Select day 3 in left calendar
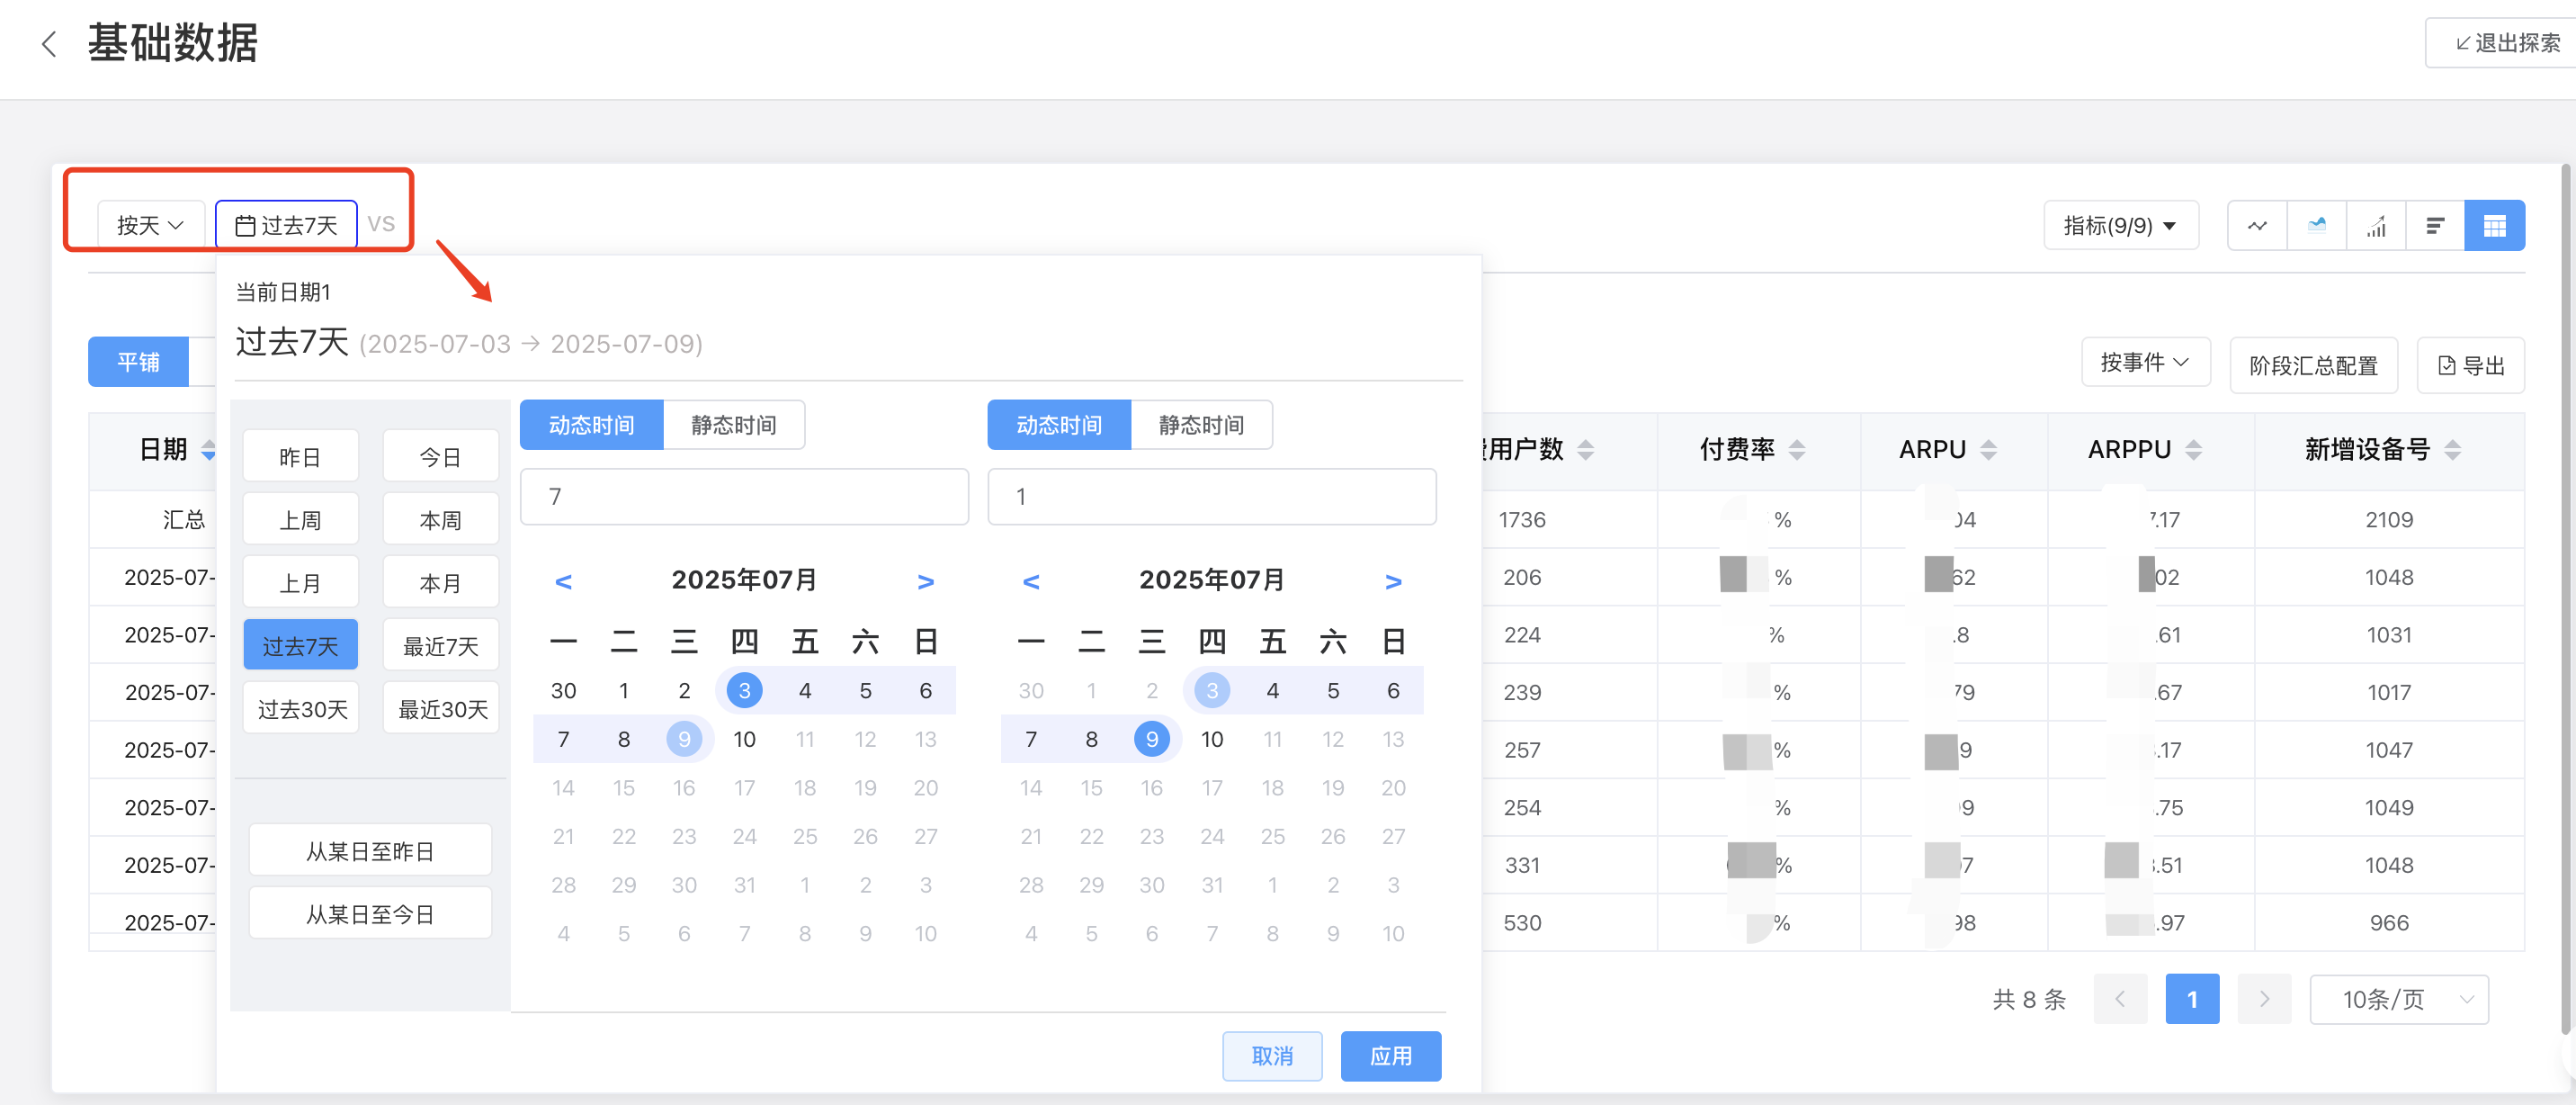Viewport: 2576px width, 1105px height. pos(744,690)
